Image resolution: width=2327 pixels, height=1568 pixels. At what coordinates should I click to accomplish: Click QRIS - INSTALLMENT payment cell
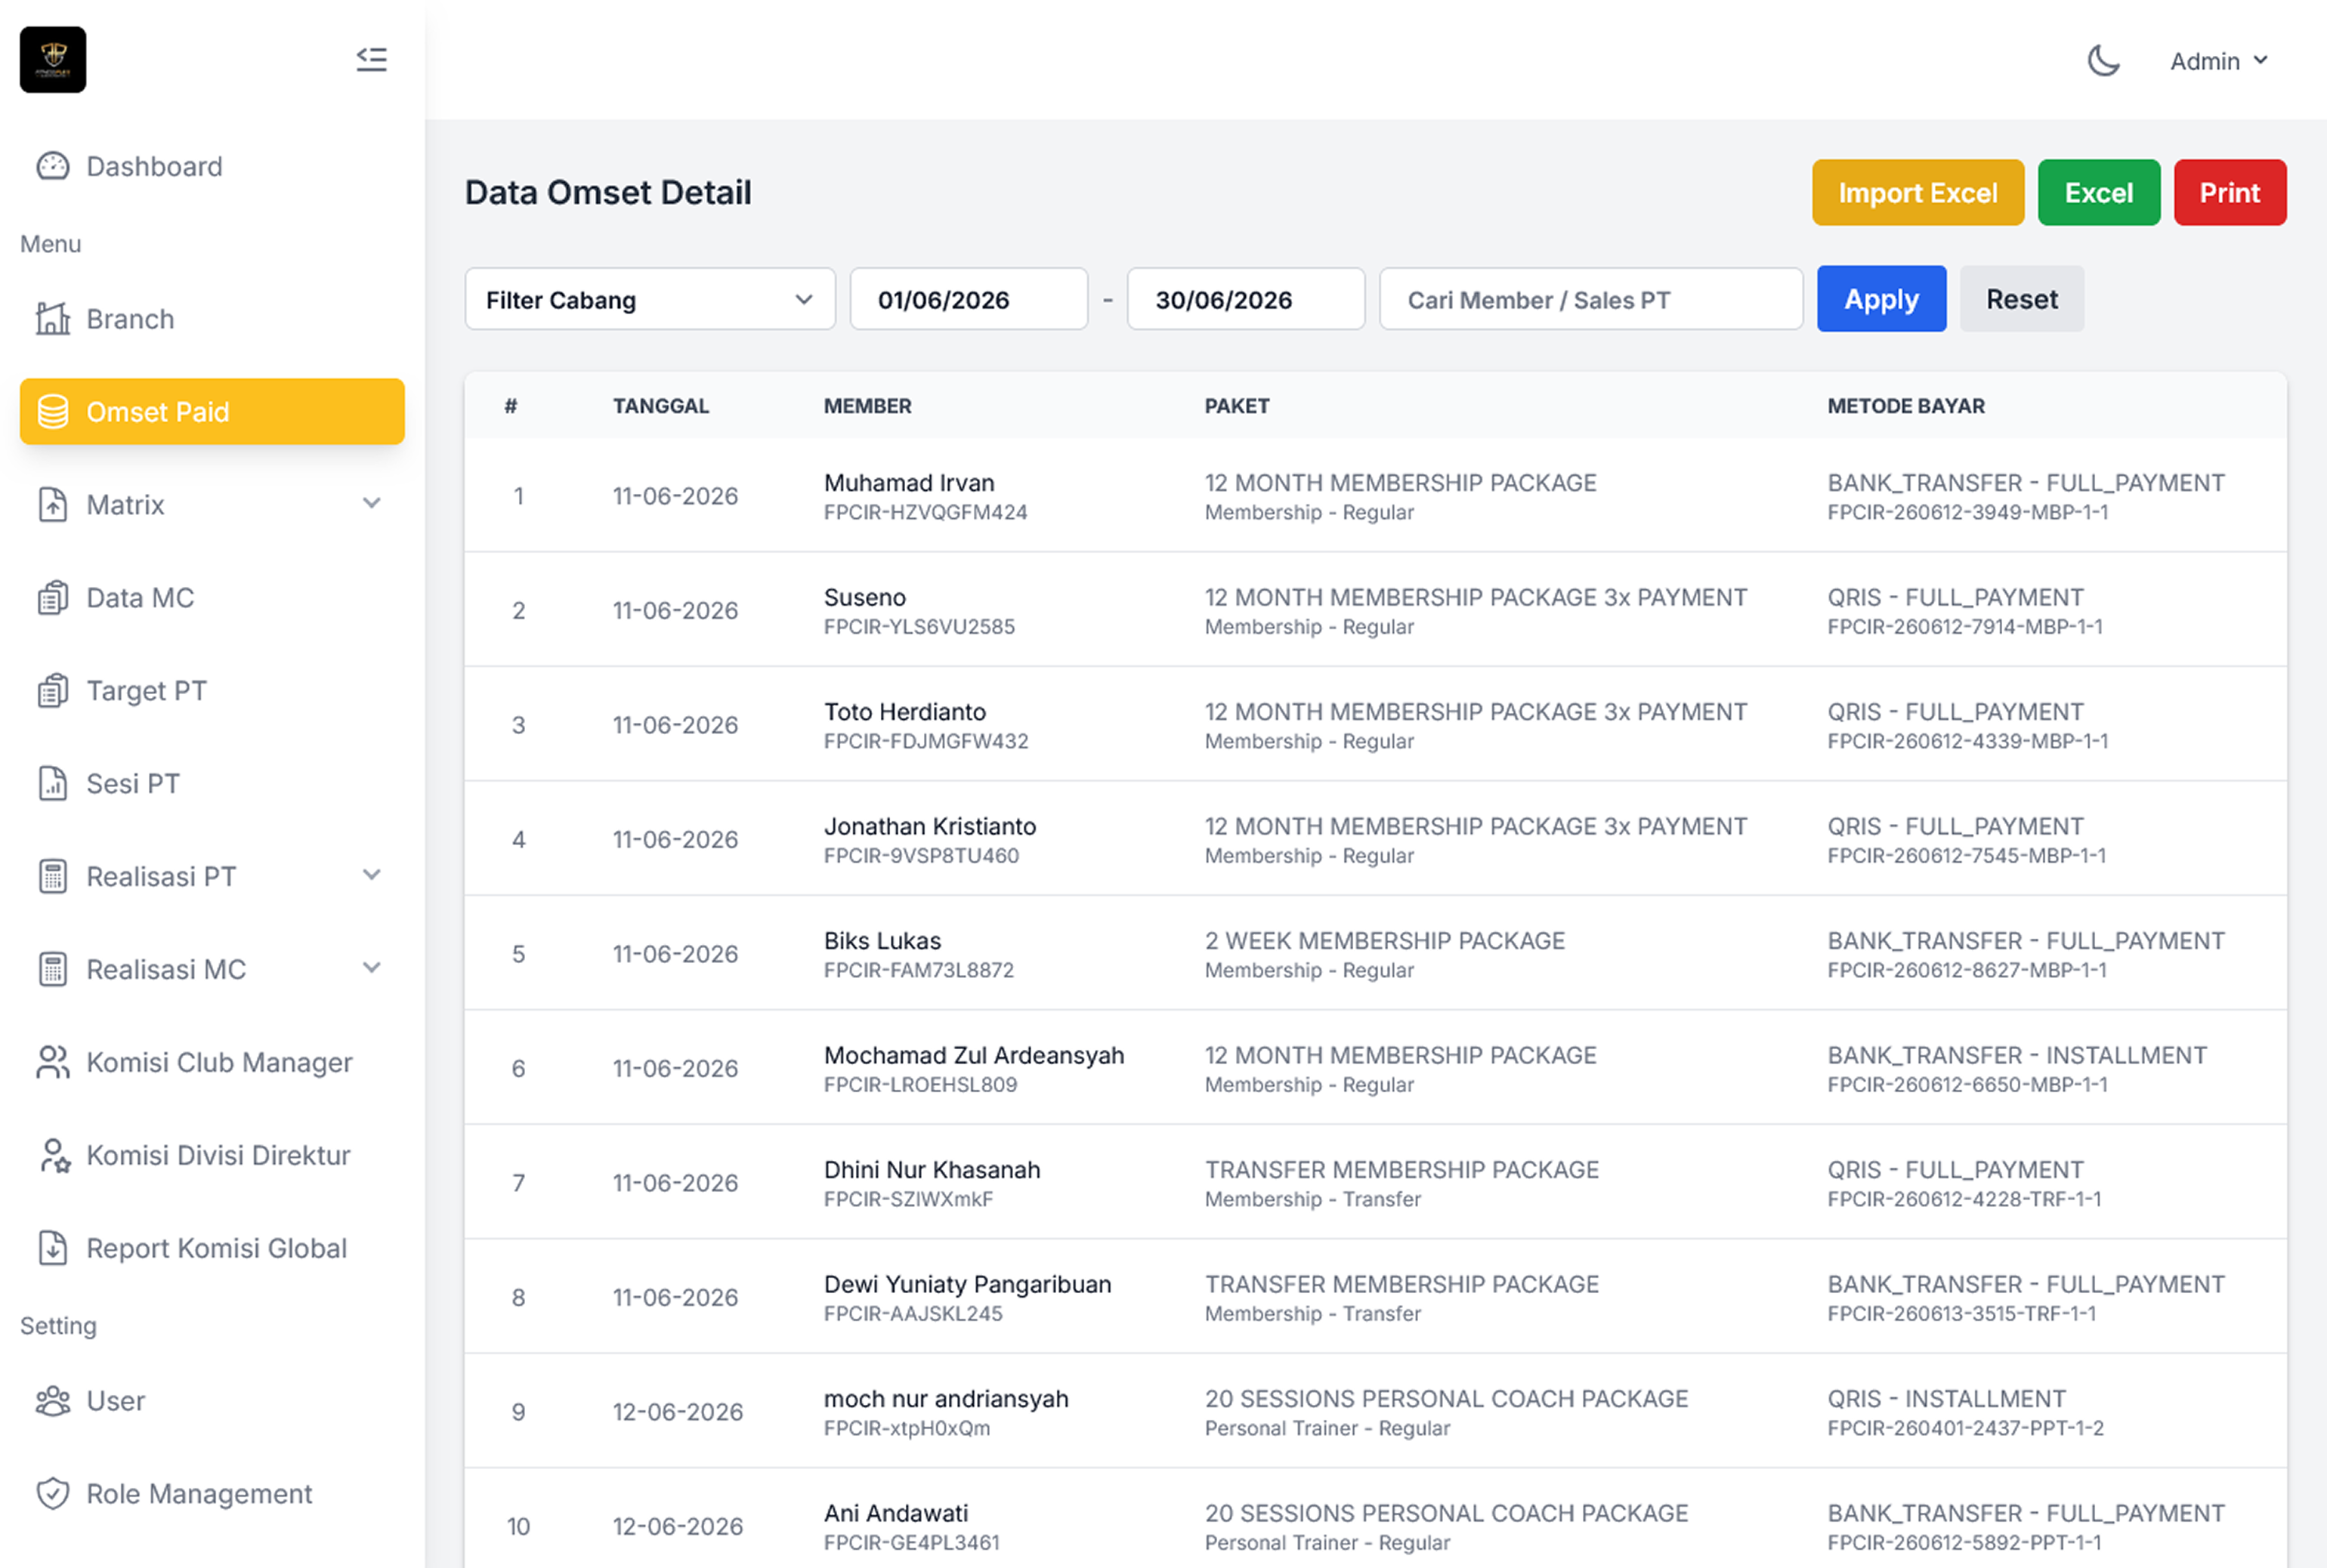[x=1946, y=1399]
